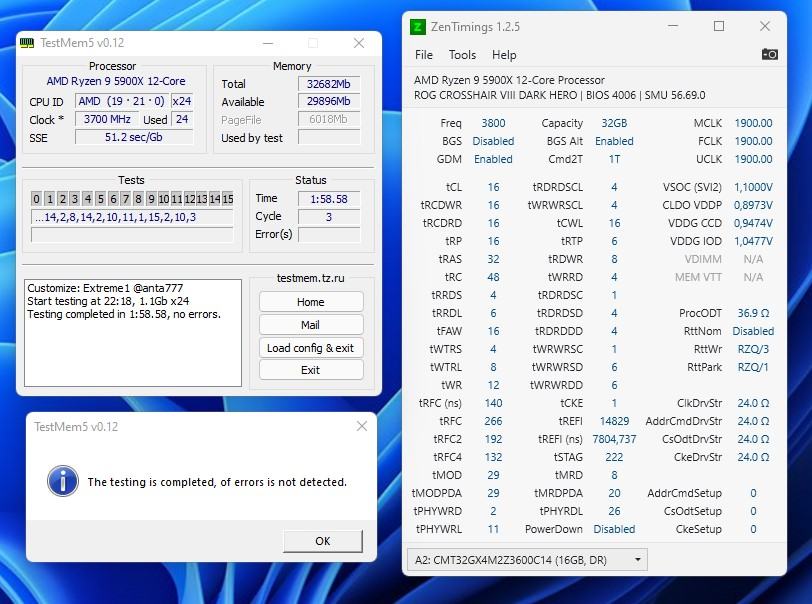Screen dimensions: 812x604
Task: Click the tREFI (ns) value 7804,737
Action: click(x=614, y=439)
